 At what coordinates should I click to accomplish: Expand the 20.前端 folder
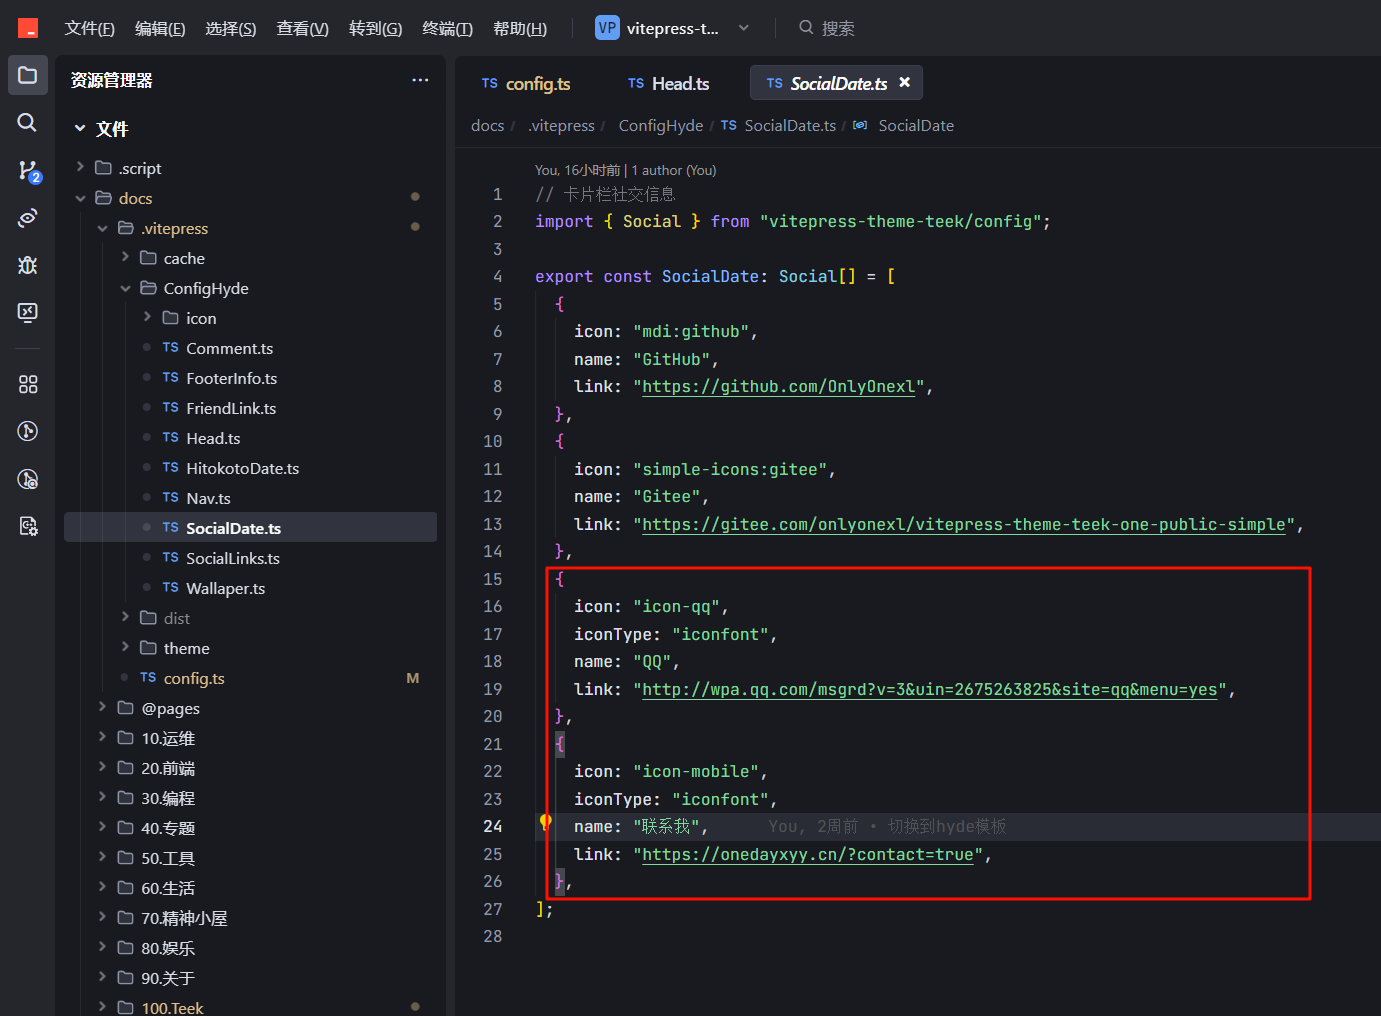pos(103,767)
